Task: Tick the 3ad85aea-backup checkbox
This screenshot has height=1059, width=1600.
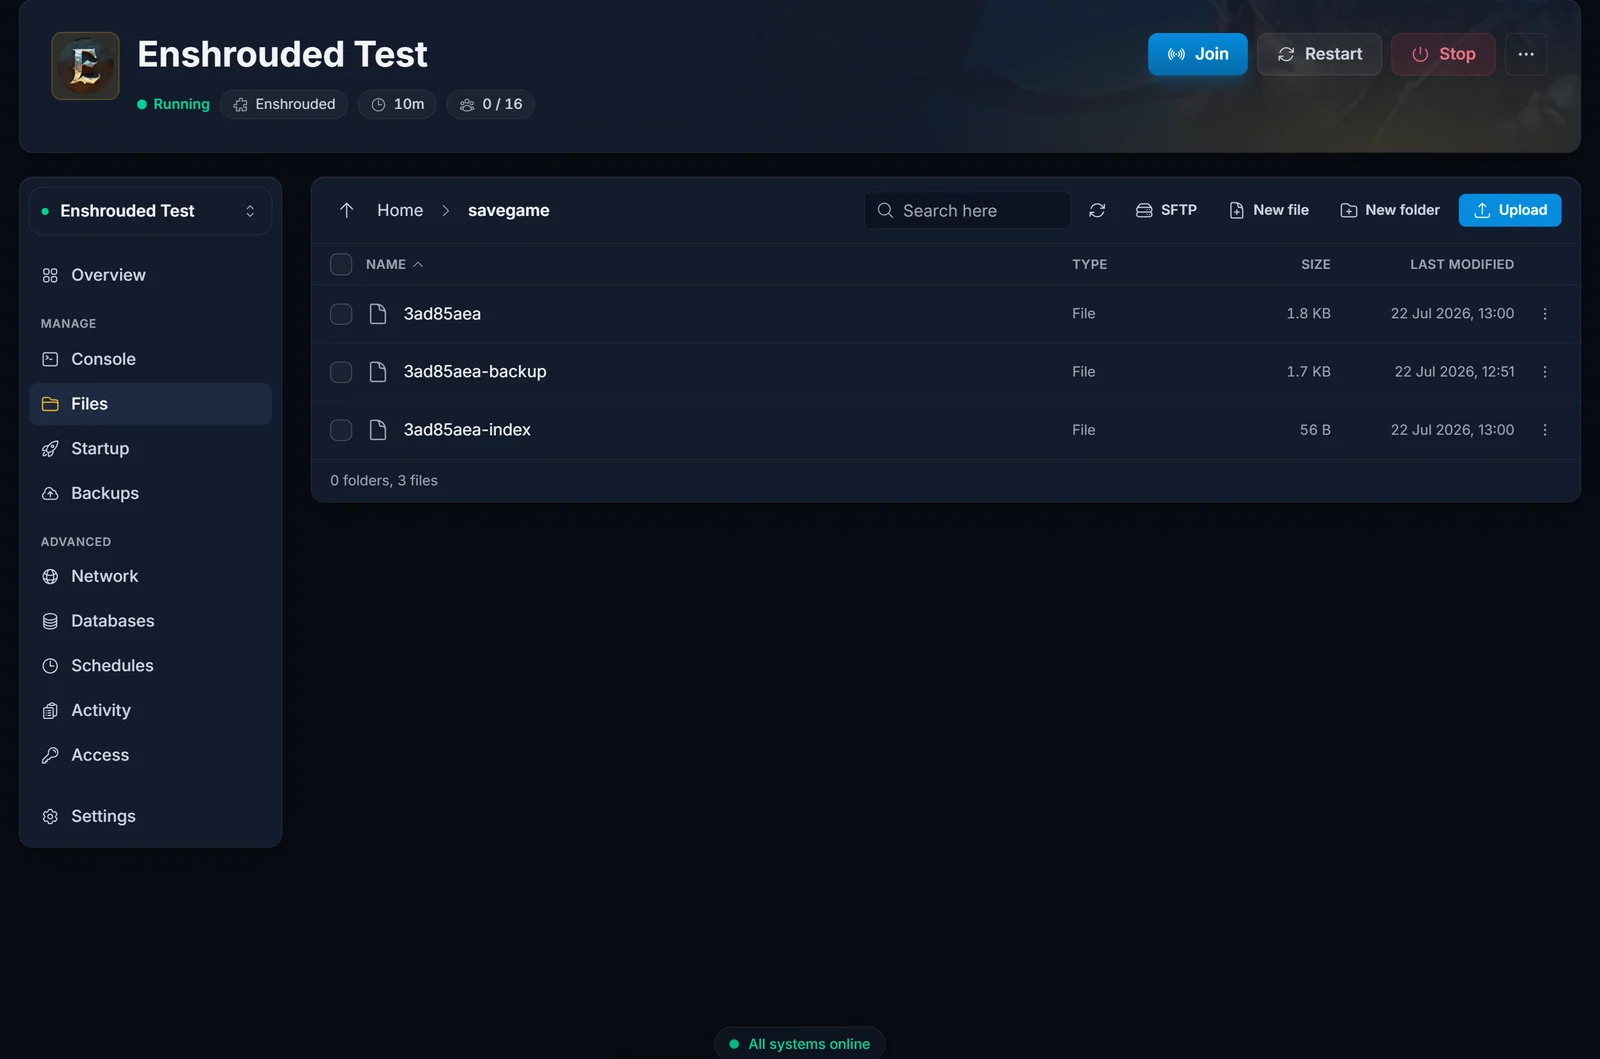Action: click(x=341, y=372)
